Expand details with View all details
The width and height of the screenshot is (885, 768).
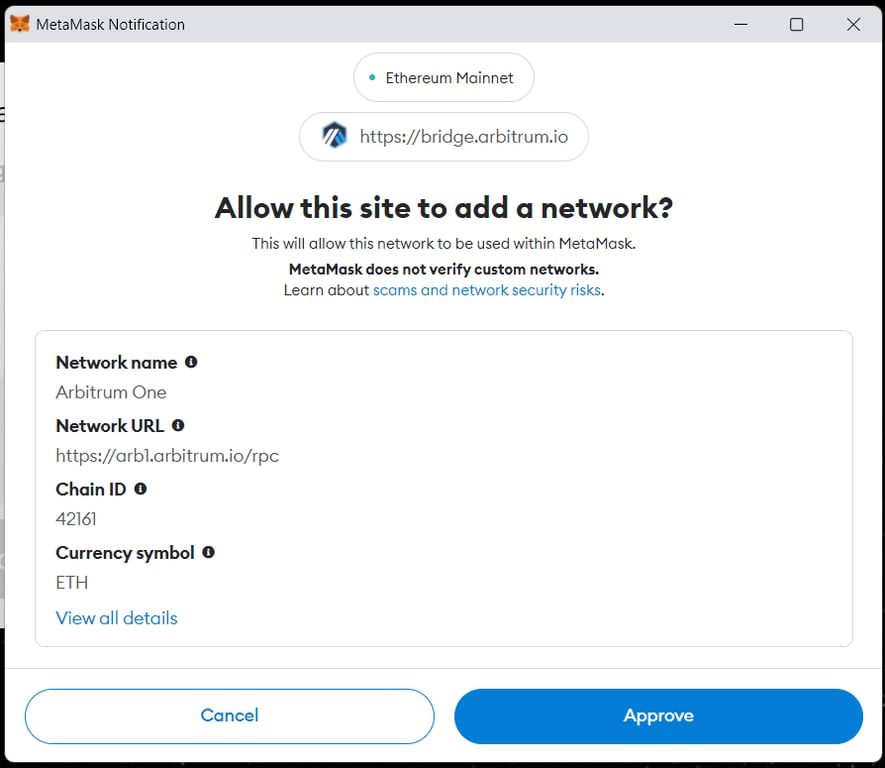(x=116, y=618)
